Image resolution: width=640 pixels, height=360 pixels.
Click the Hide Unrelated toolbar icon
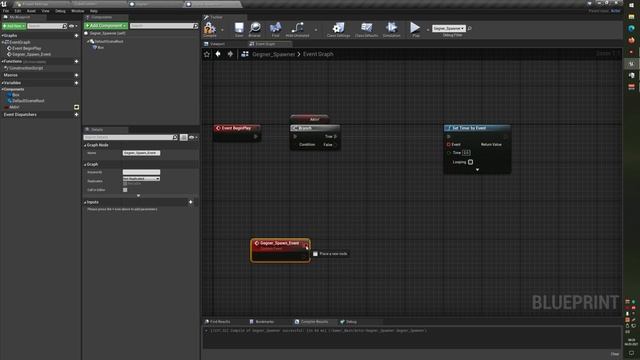297,28
